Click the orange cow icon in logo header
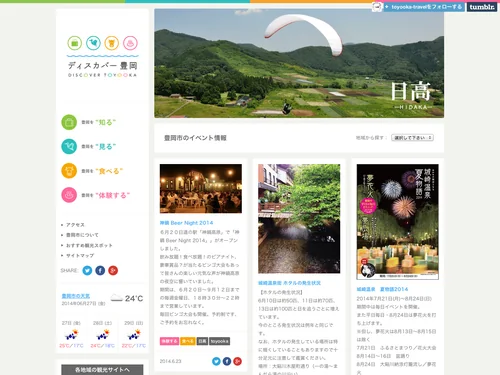 [x=112, y=43]
